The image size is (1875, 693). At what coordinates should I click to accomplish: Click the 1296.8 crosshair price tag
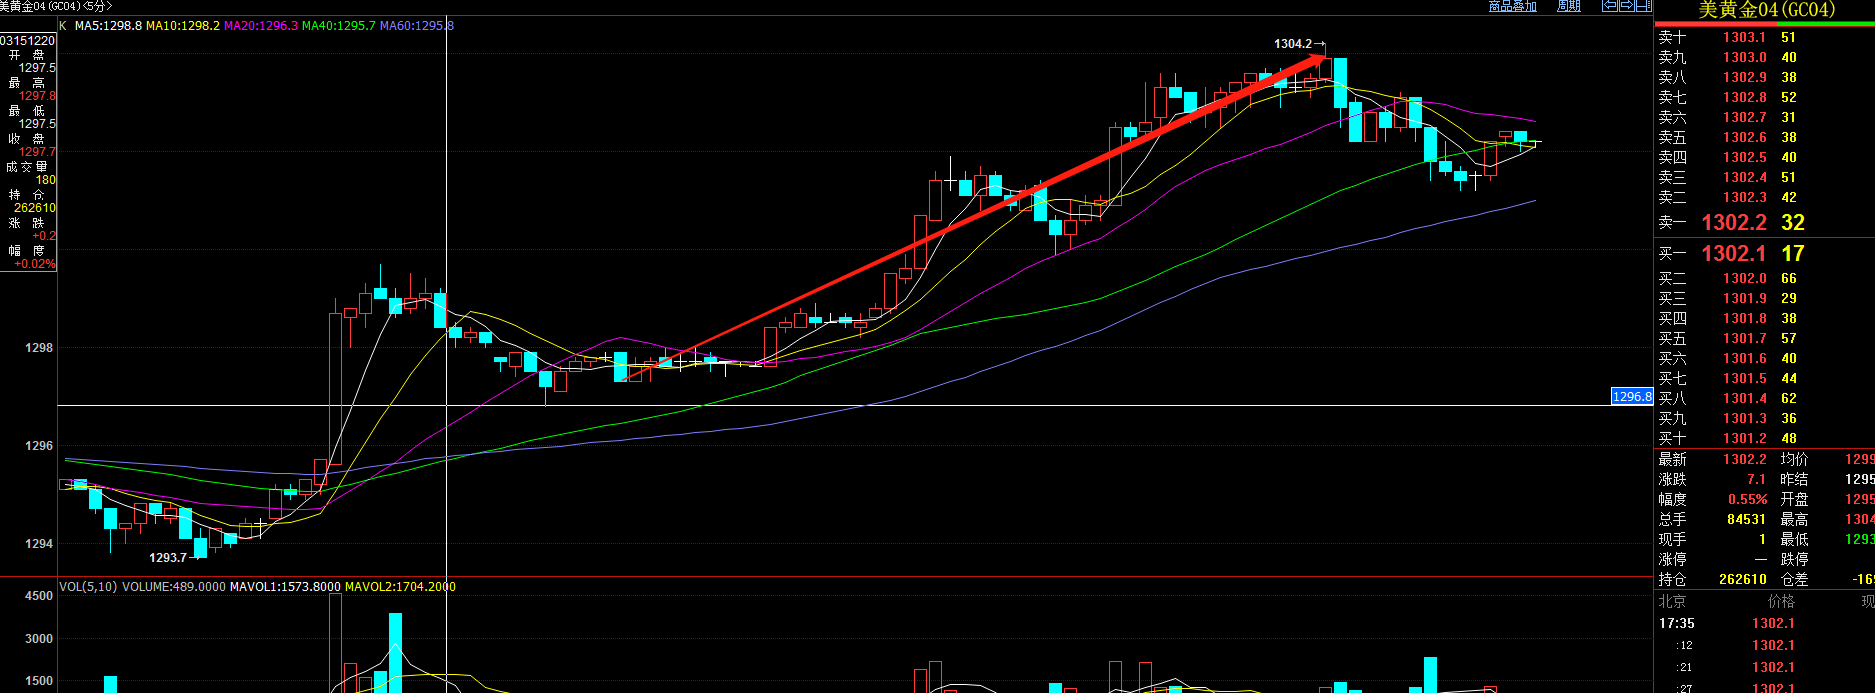tap(1632, 397)
